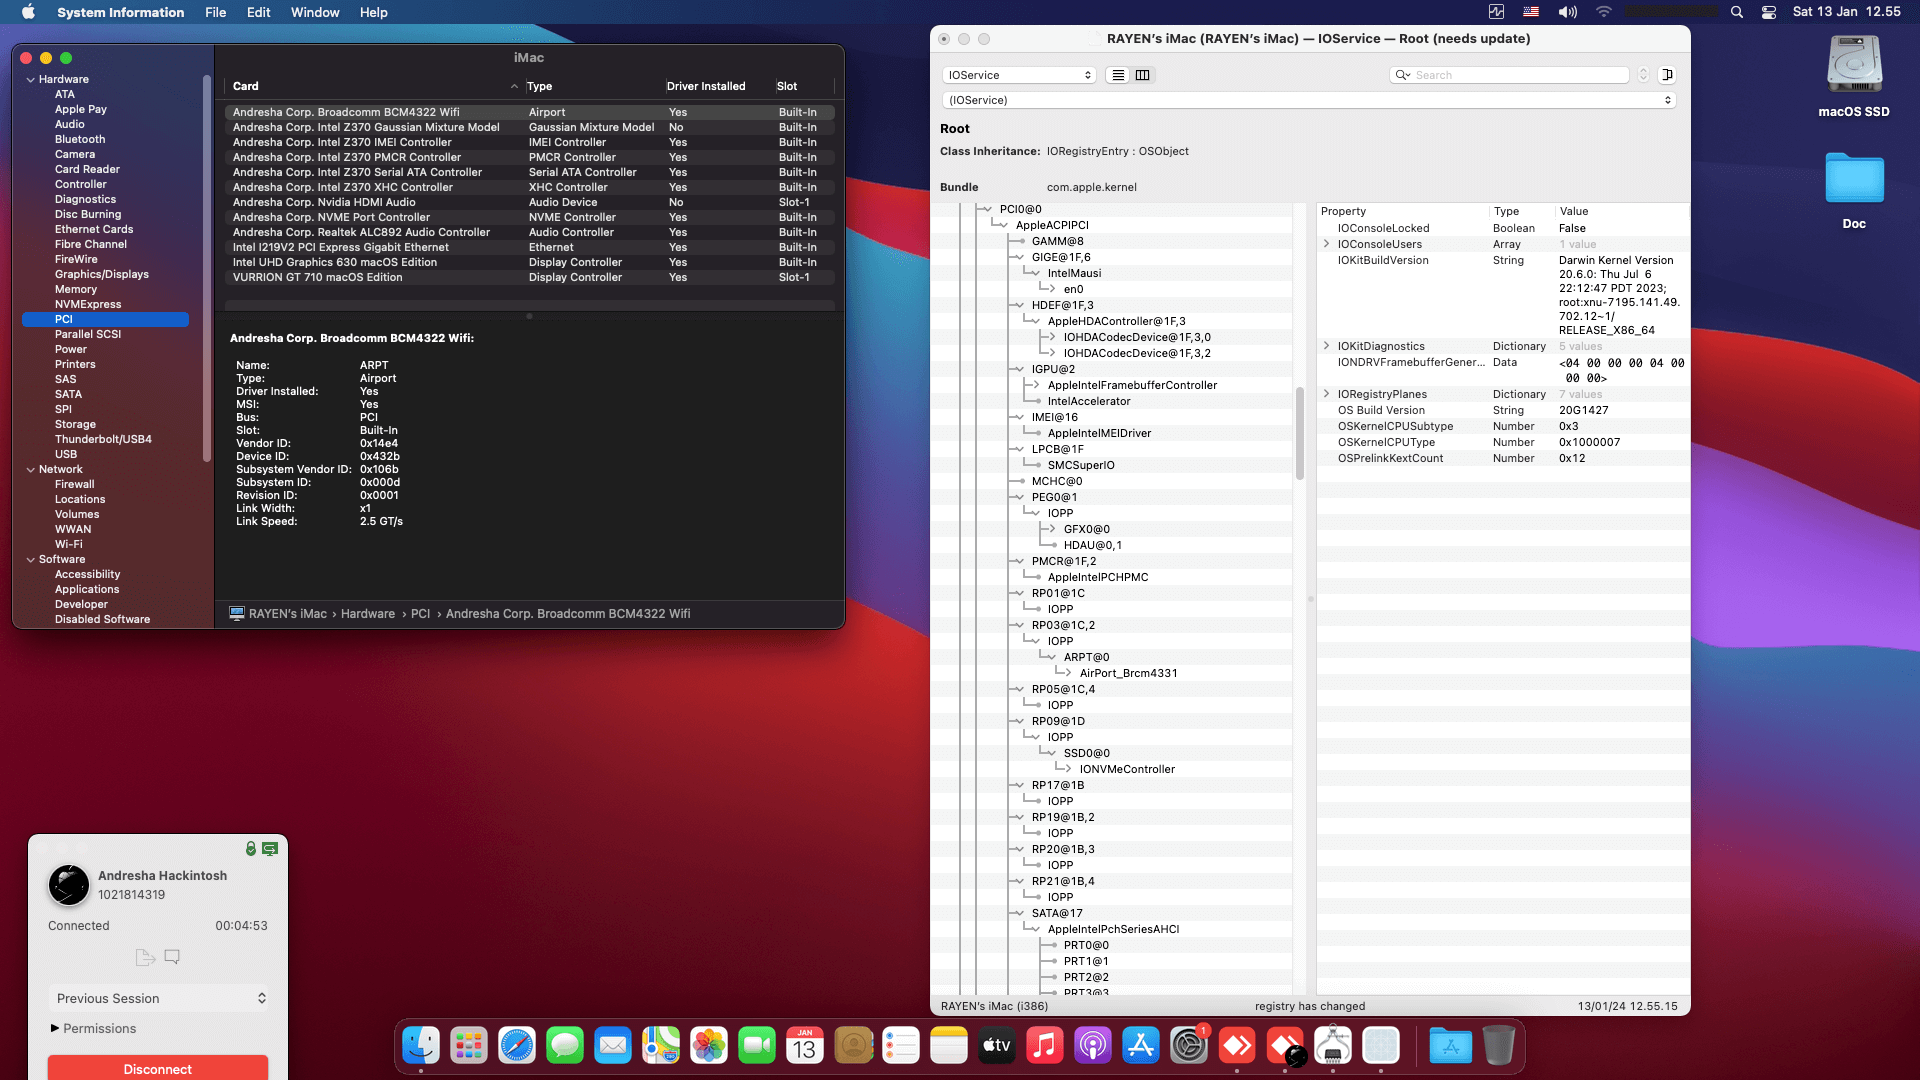Collapse PCI0@0 tree node

[986, 209]
